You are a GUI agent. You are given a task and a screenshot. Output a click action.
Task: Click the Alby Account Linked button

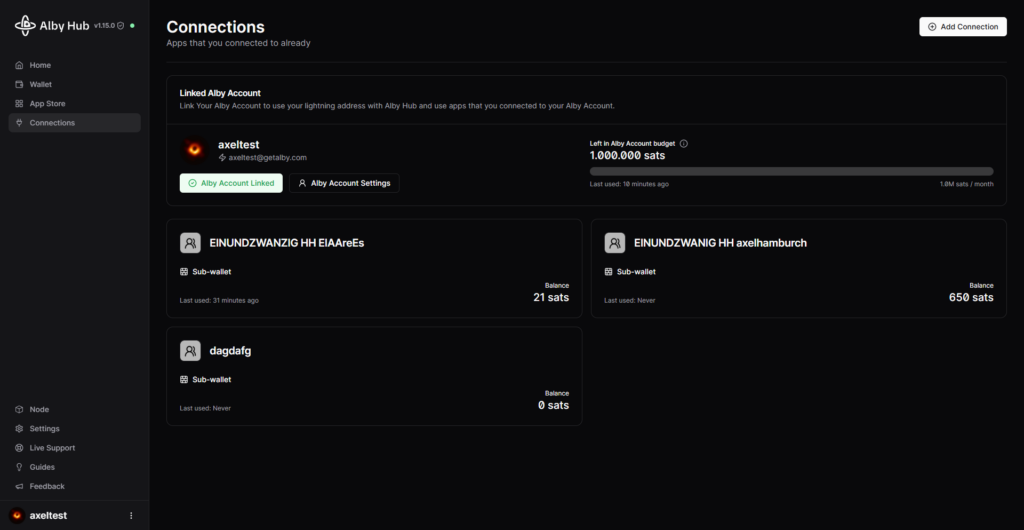point(231,183)
